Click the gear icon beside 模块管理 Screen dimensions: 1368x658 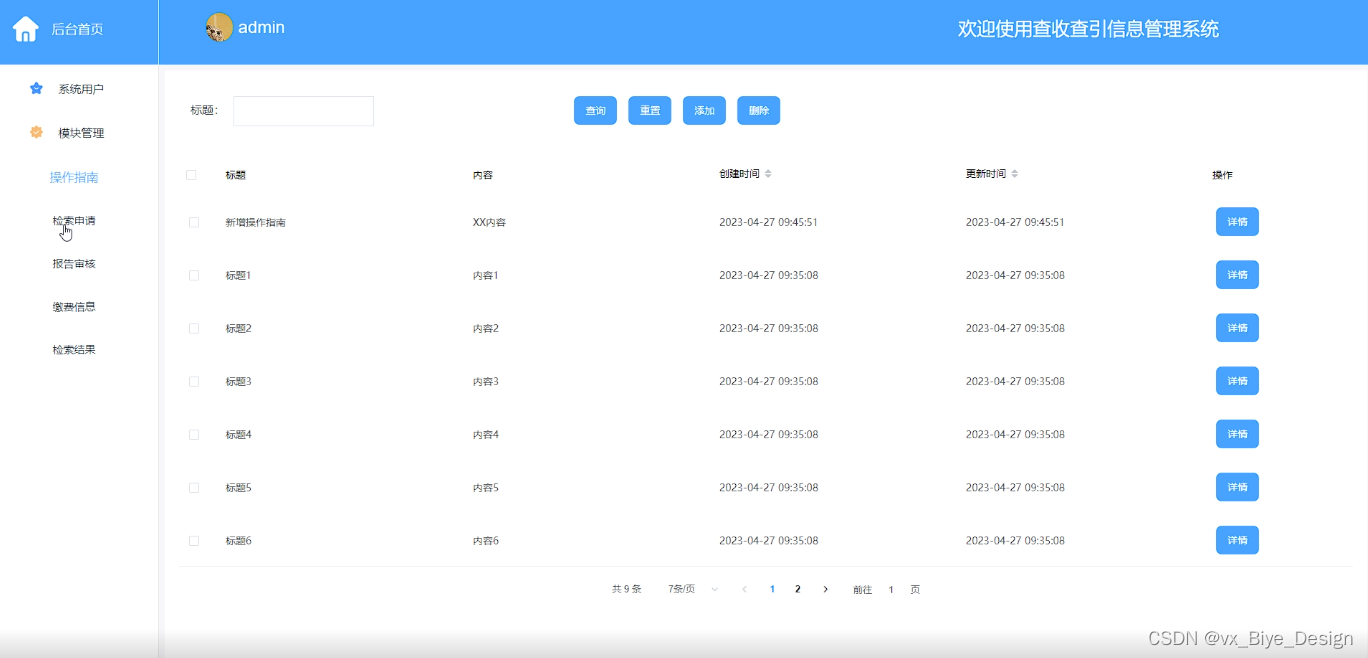[37, 133]
